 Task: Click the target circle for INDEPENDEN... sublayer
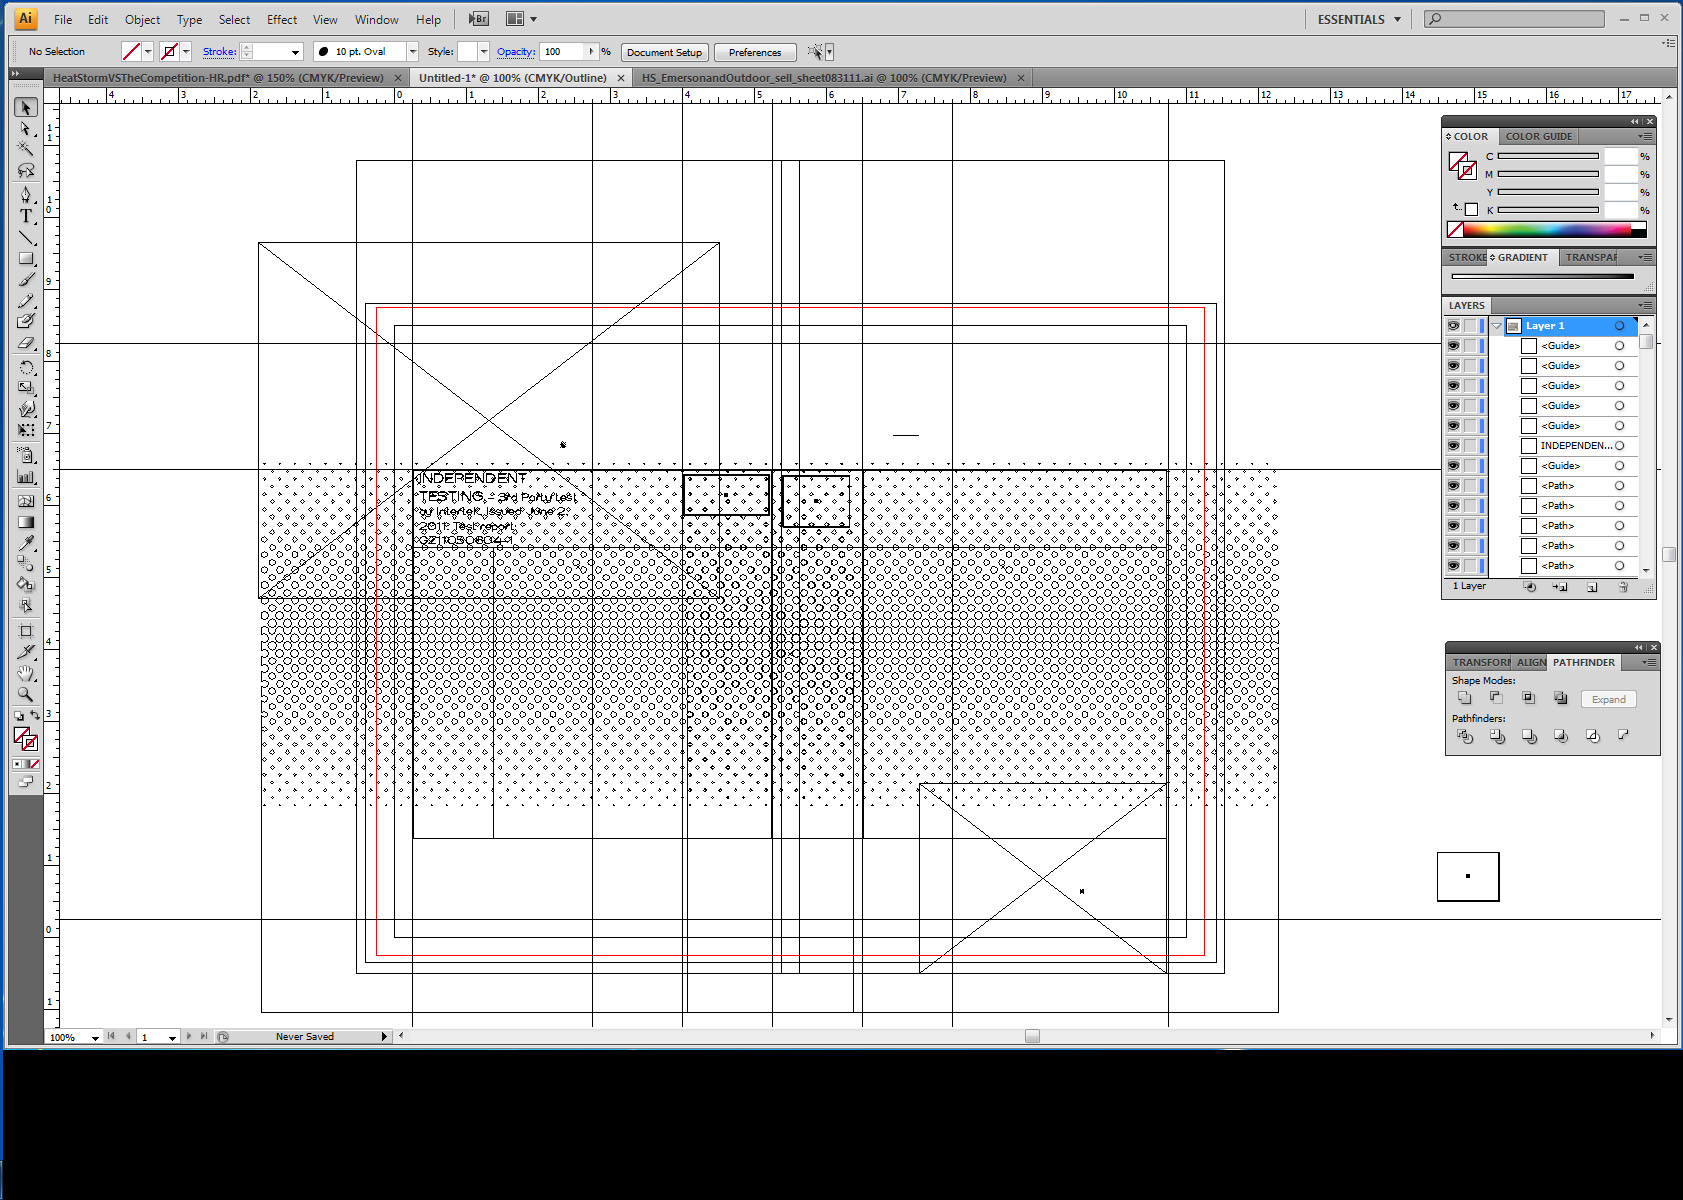(1619, 446)
